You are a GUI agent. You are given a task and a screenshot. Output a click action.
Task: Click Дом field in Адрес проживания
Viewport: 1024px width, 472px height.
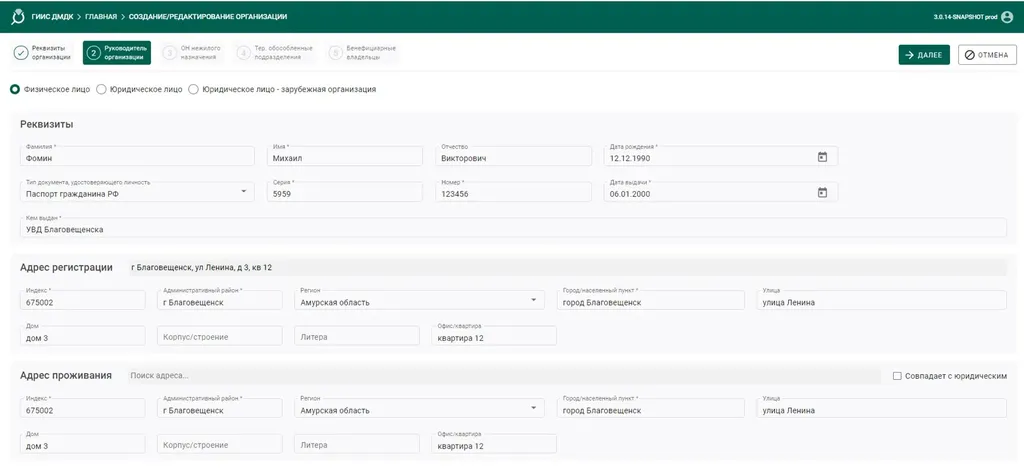[83, 444]
